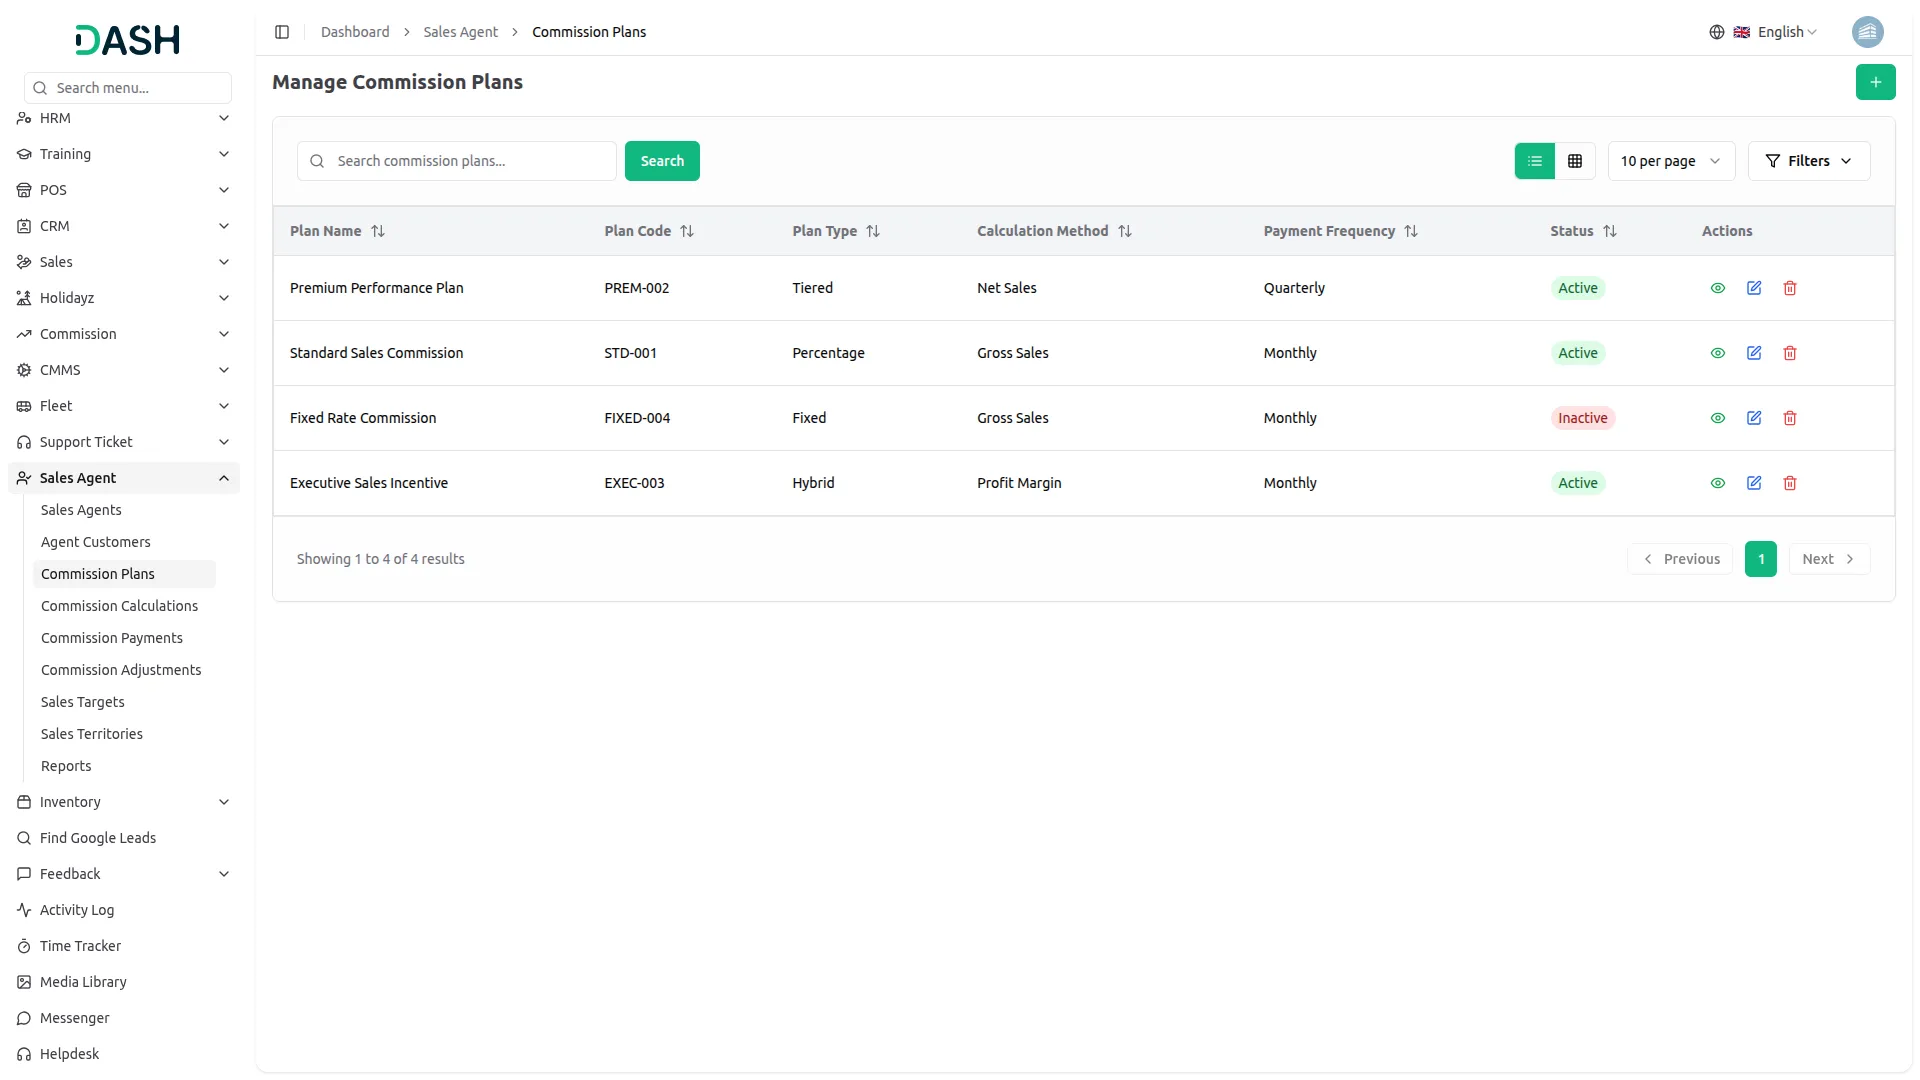Viewport: 1920px width, 1080px height.
Task: Switch to list view layout
Action: click(x=1534, y=161)
